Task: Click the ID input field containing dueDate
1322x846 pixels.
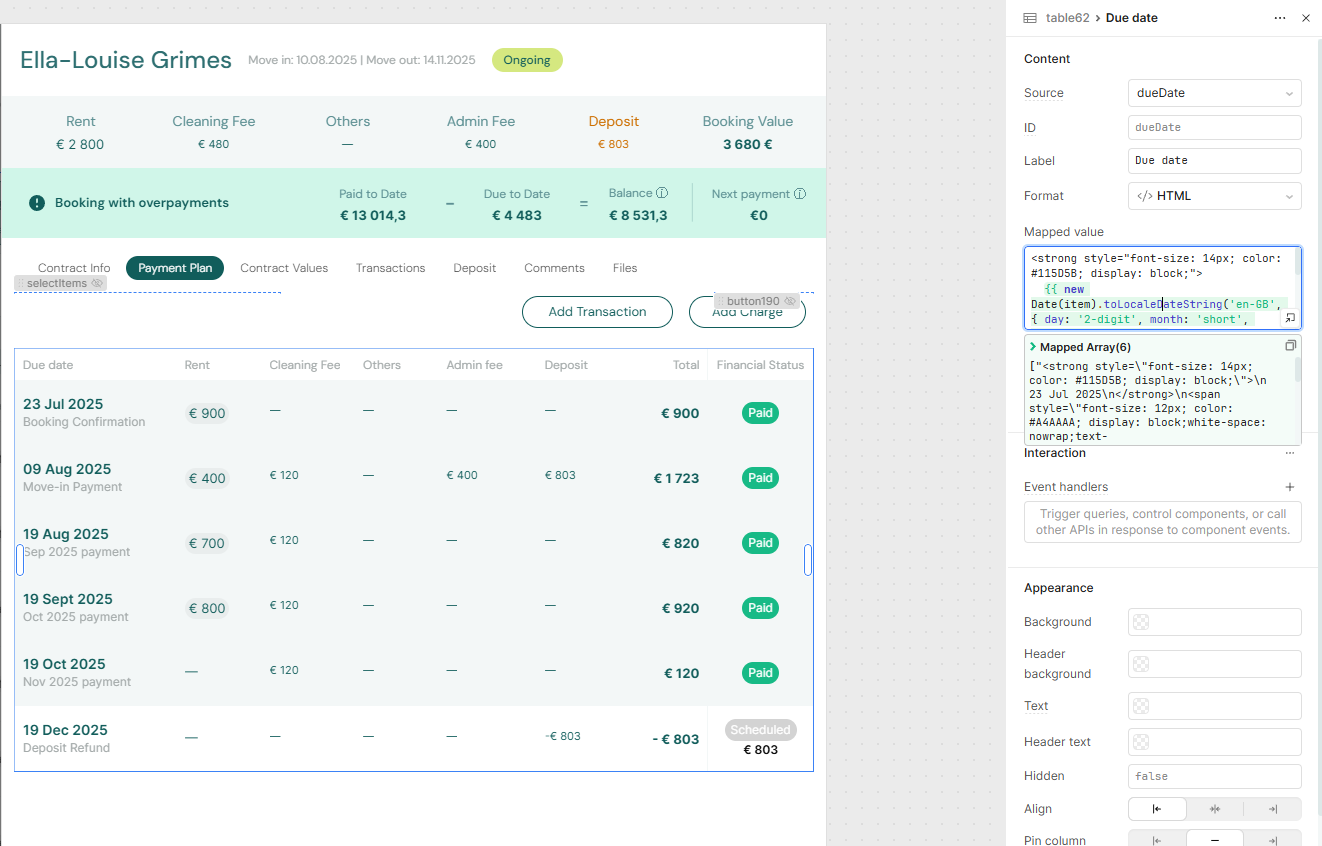Action: coord(1214,127)
